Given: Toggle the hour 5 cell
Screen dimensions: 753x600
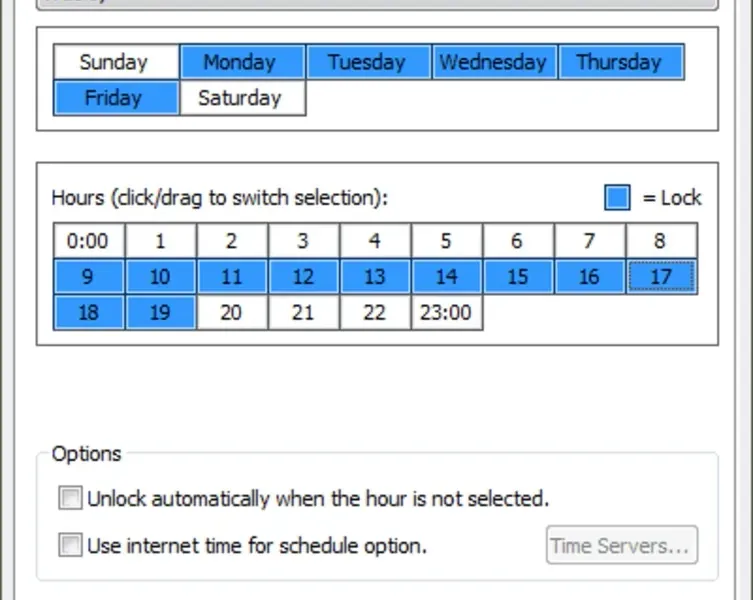Looking at the screenshot, I should tap(446, 241).
